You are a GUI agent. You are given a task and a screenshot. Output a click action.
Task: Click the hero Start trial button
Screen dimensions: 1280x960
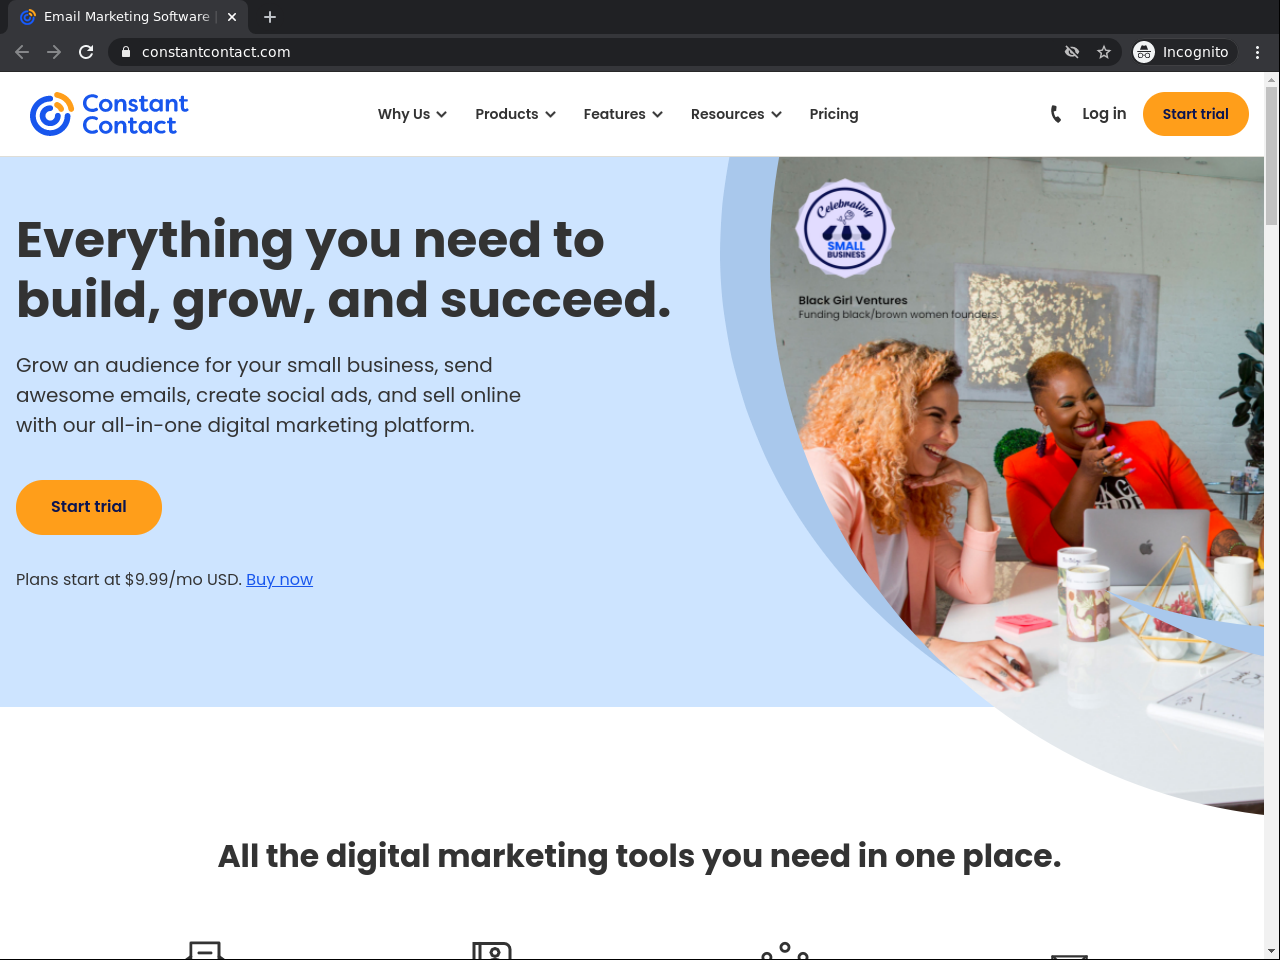point(89,507)
